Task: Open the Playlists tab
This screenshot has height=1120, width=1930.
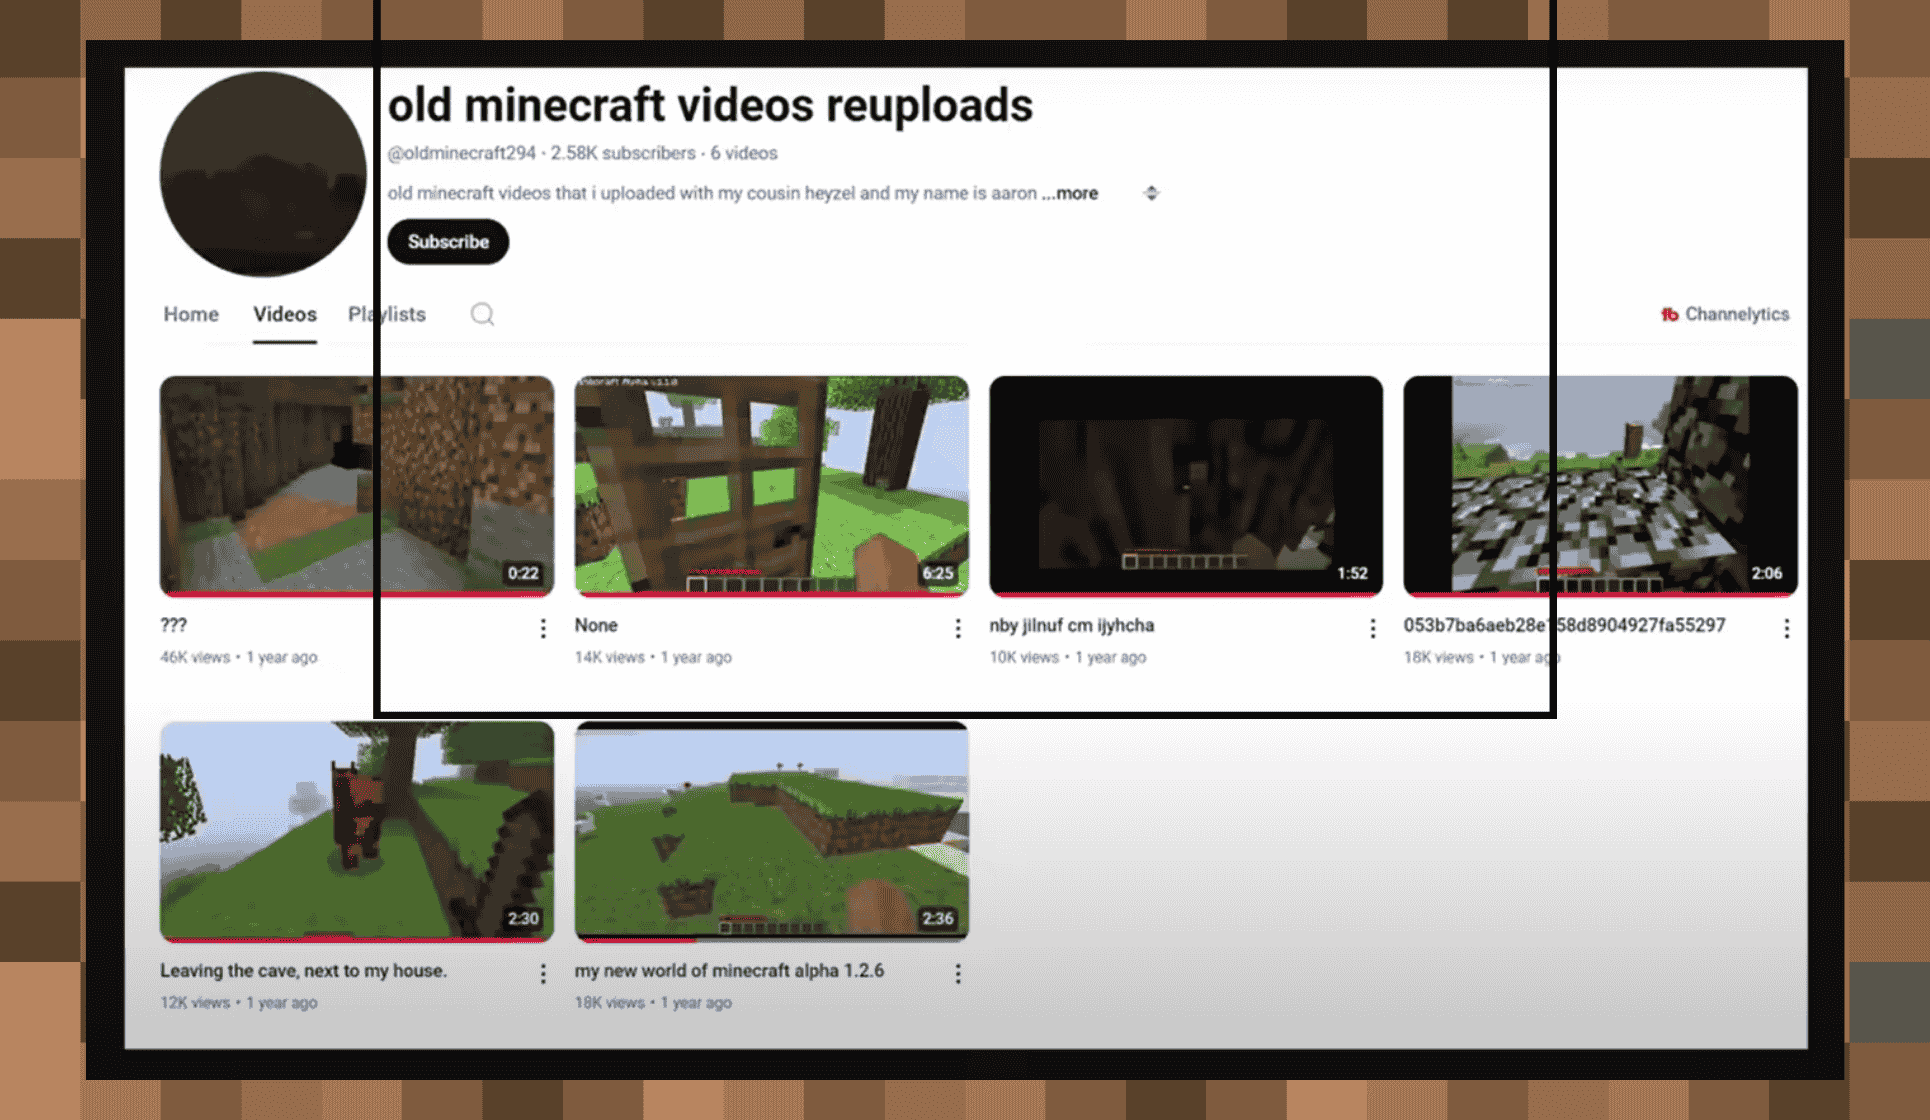Action: pyautogui.click(x=387, y=314)
